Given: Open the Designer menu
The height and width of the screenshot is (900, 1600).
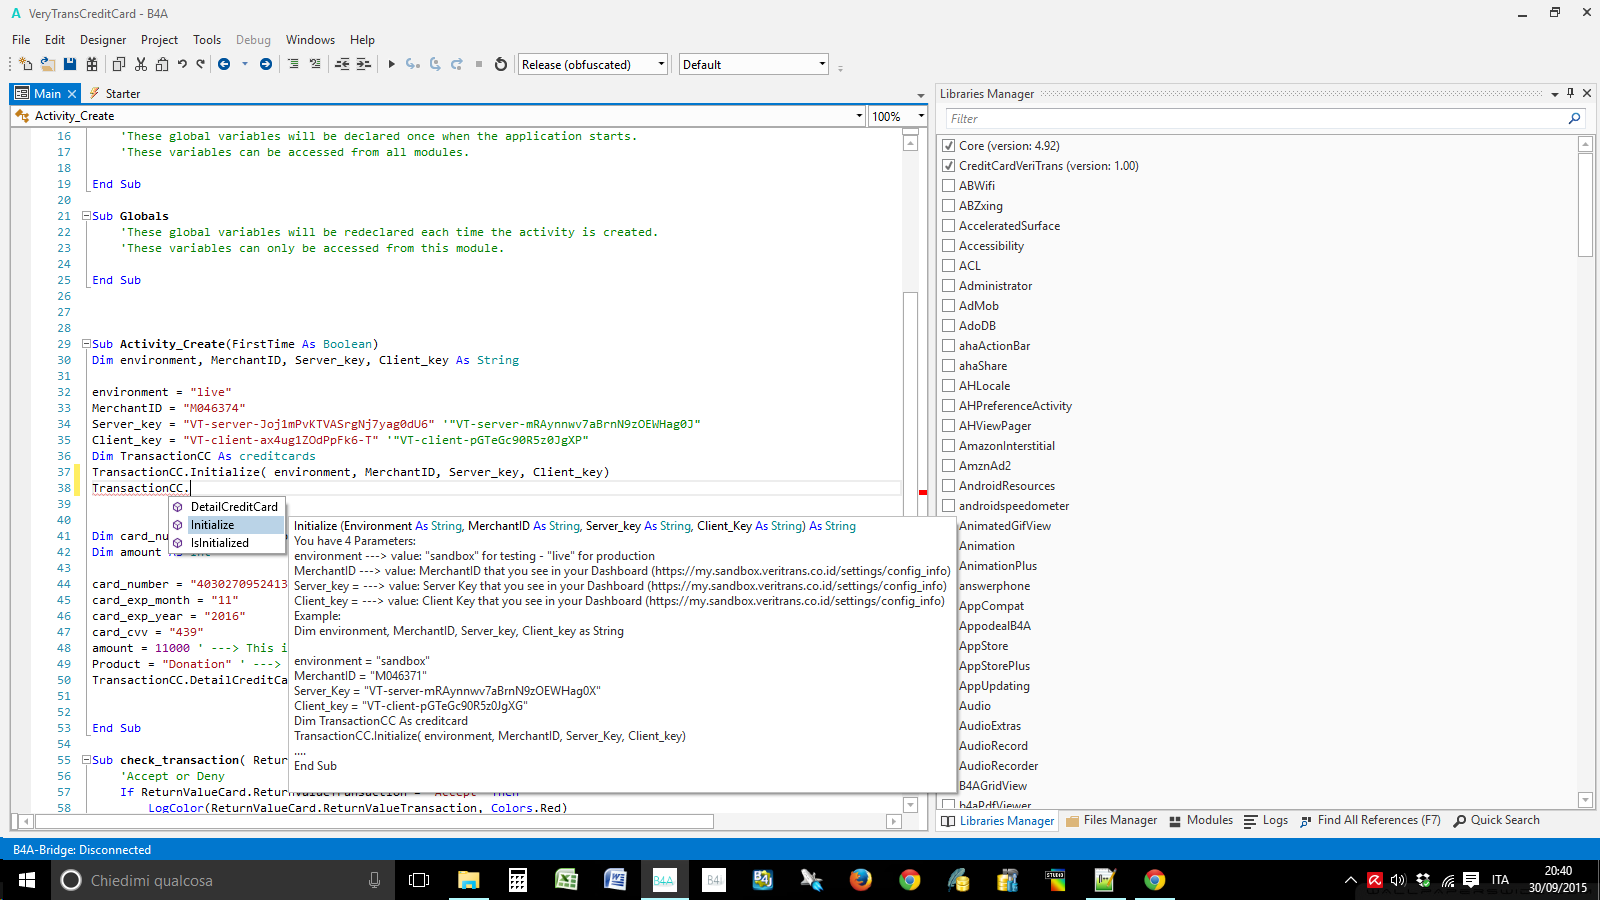Looking at the screenshot, I should [x=103, y=40].
